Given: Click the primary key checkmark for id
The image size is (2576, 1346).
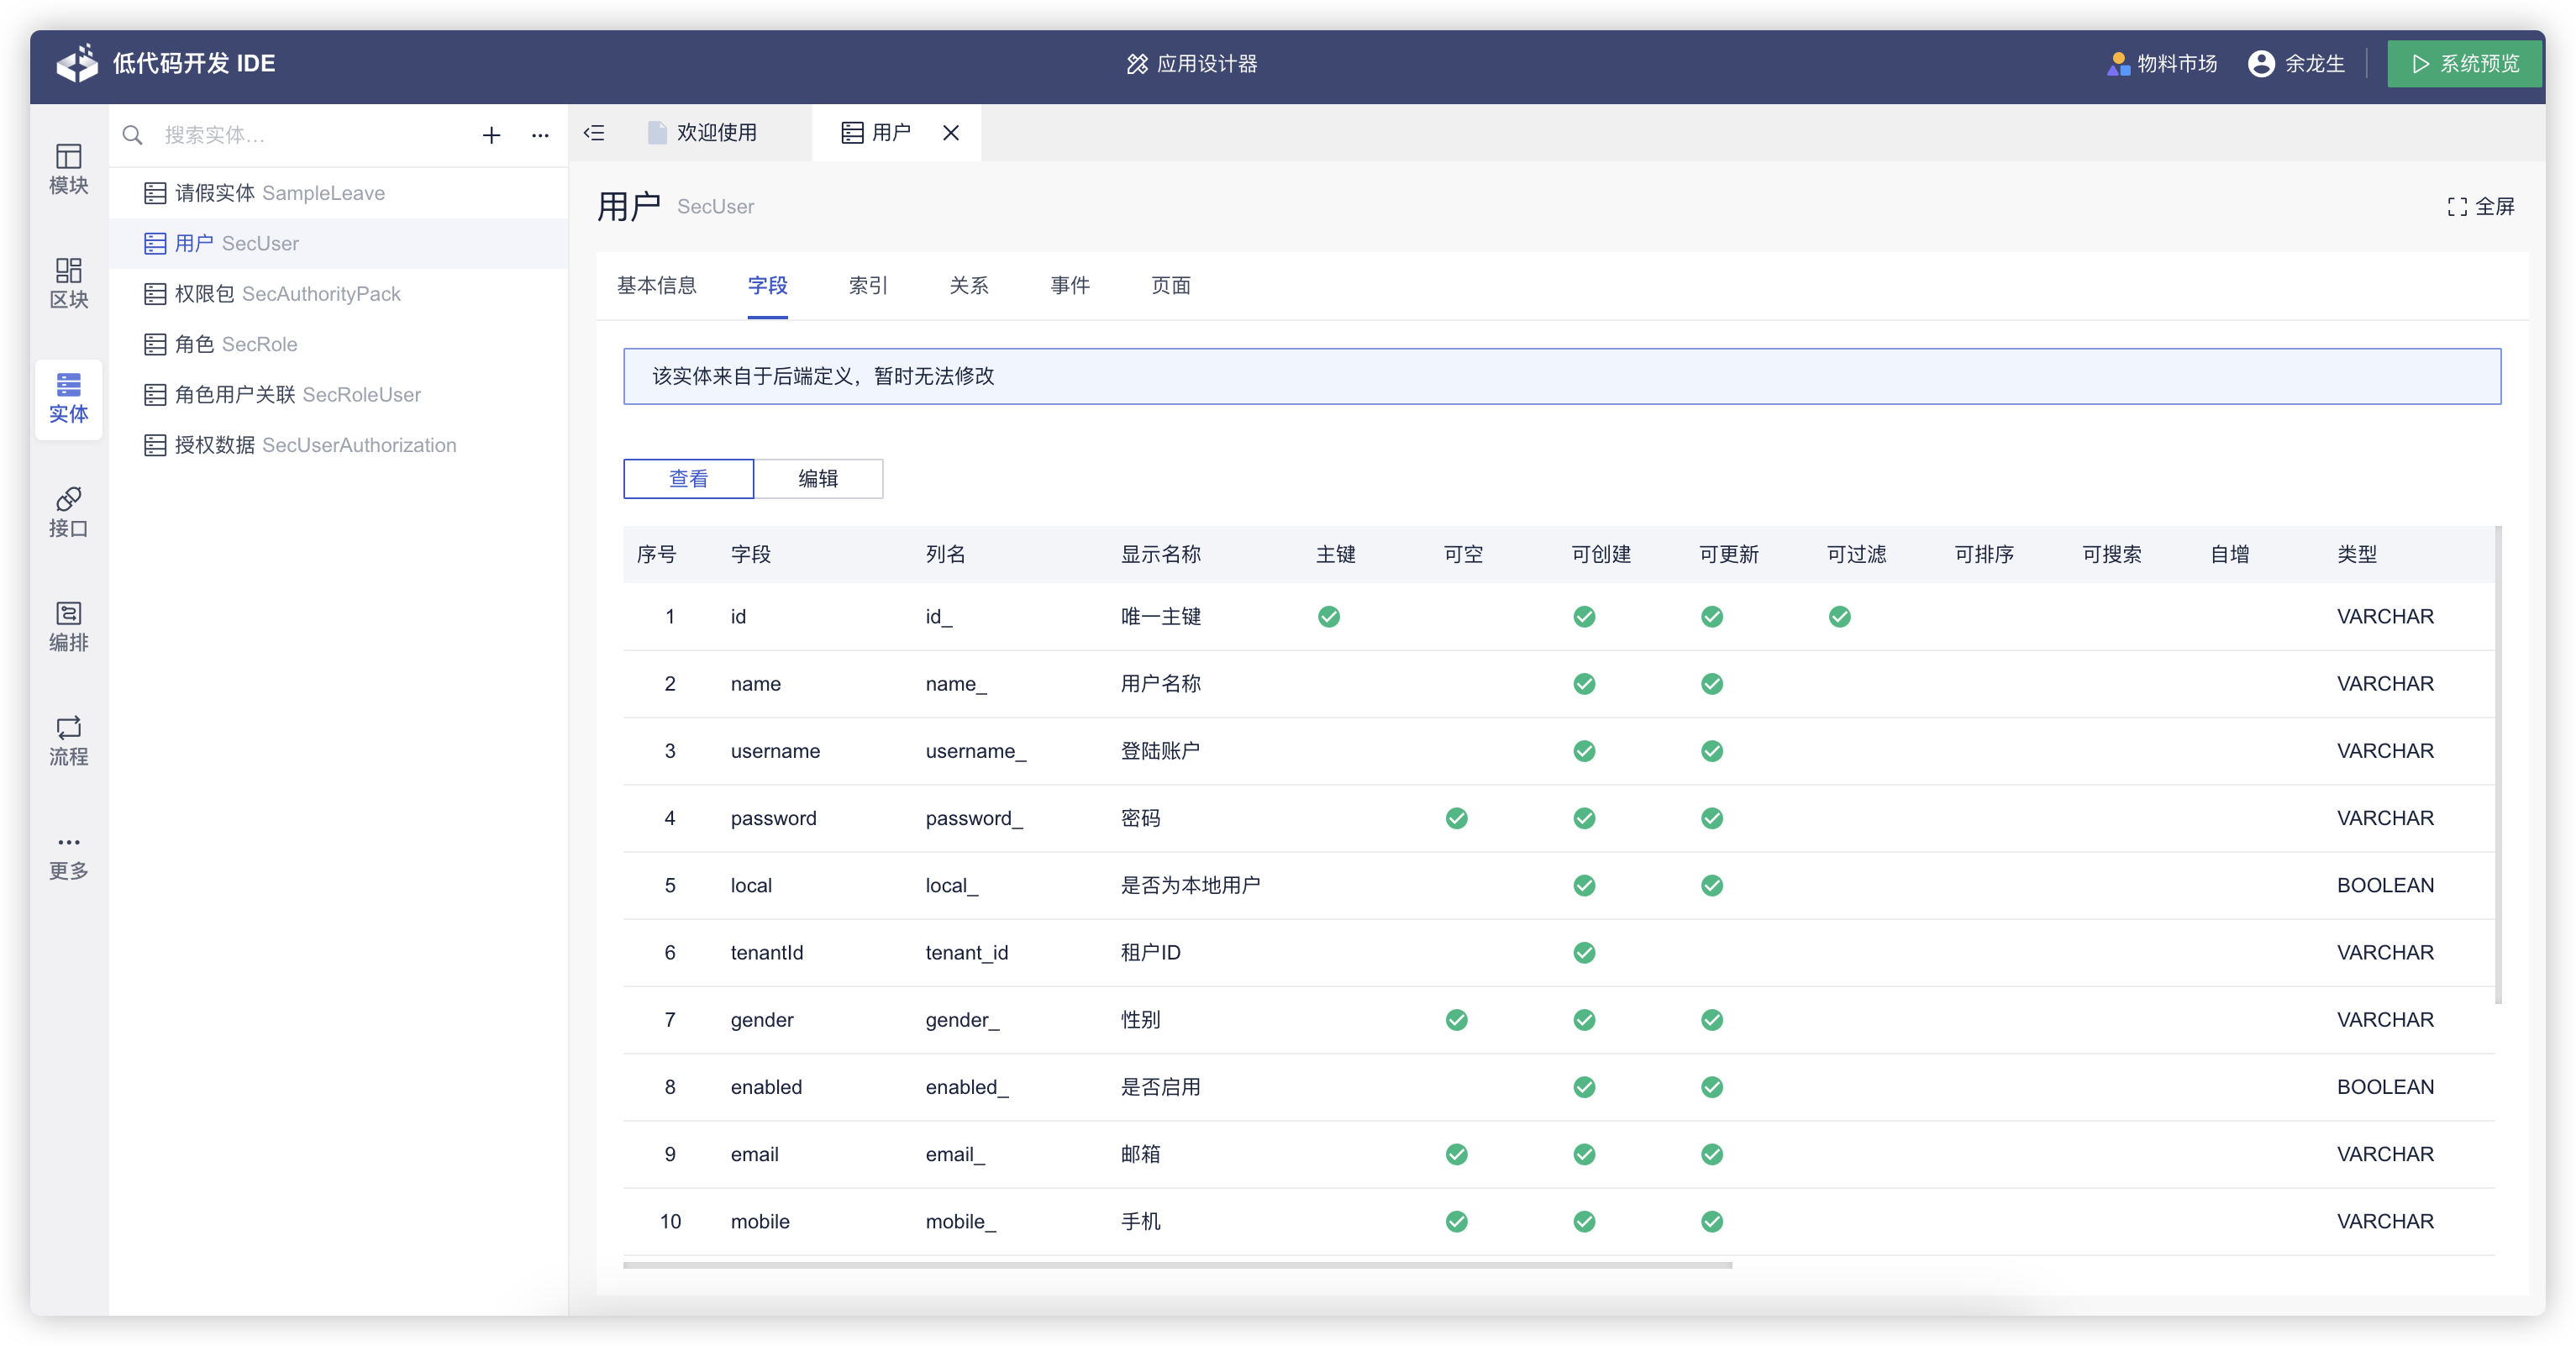Looking at the screenshot, I should pos(1329,617).
